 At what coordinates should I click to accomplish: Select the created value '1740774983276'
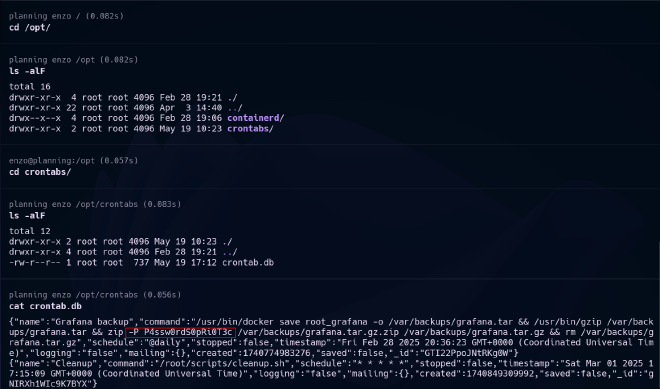(x=276, y=353)
